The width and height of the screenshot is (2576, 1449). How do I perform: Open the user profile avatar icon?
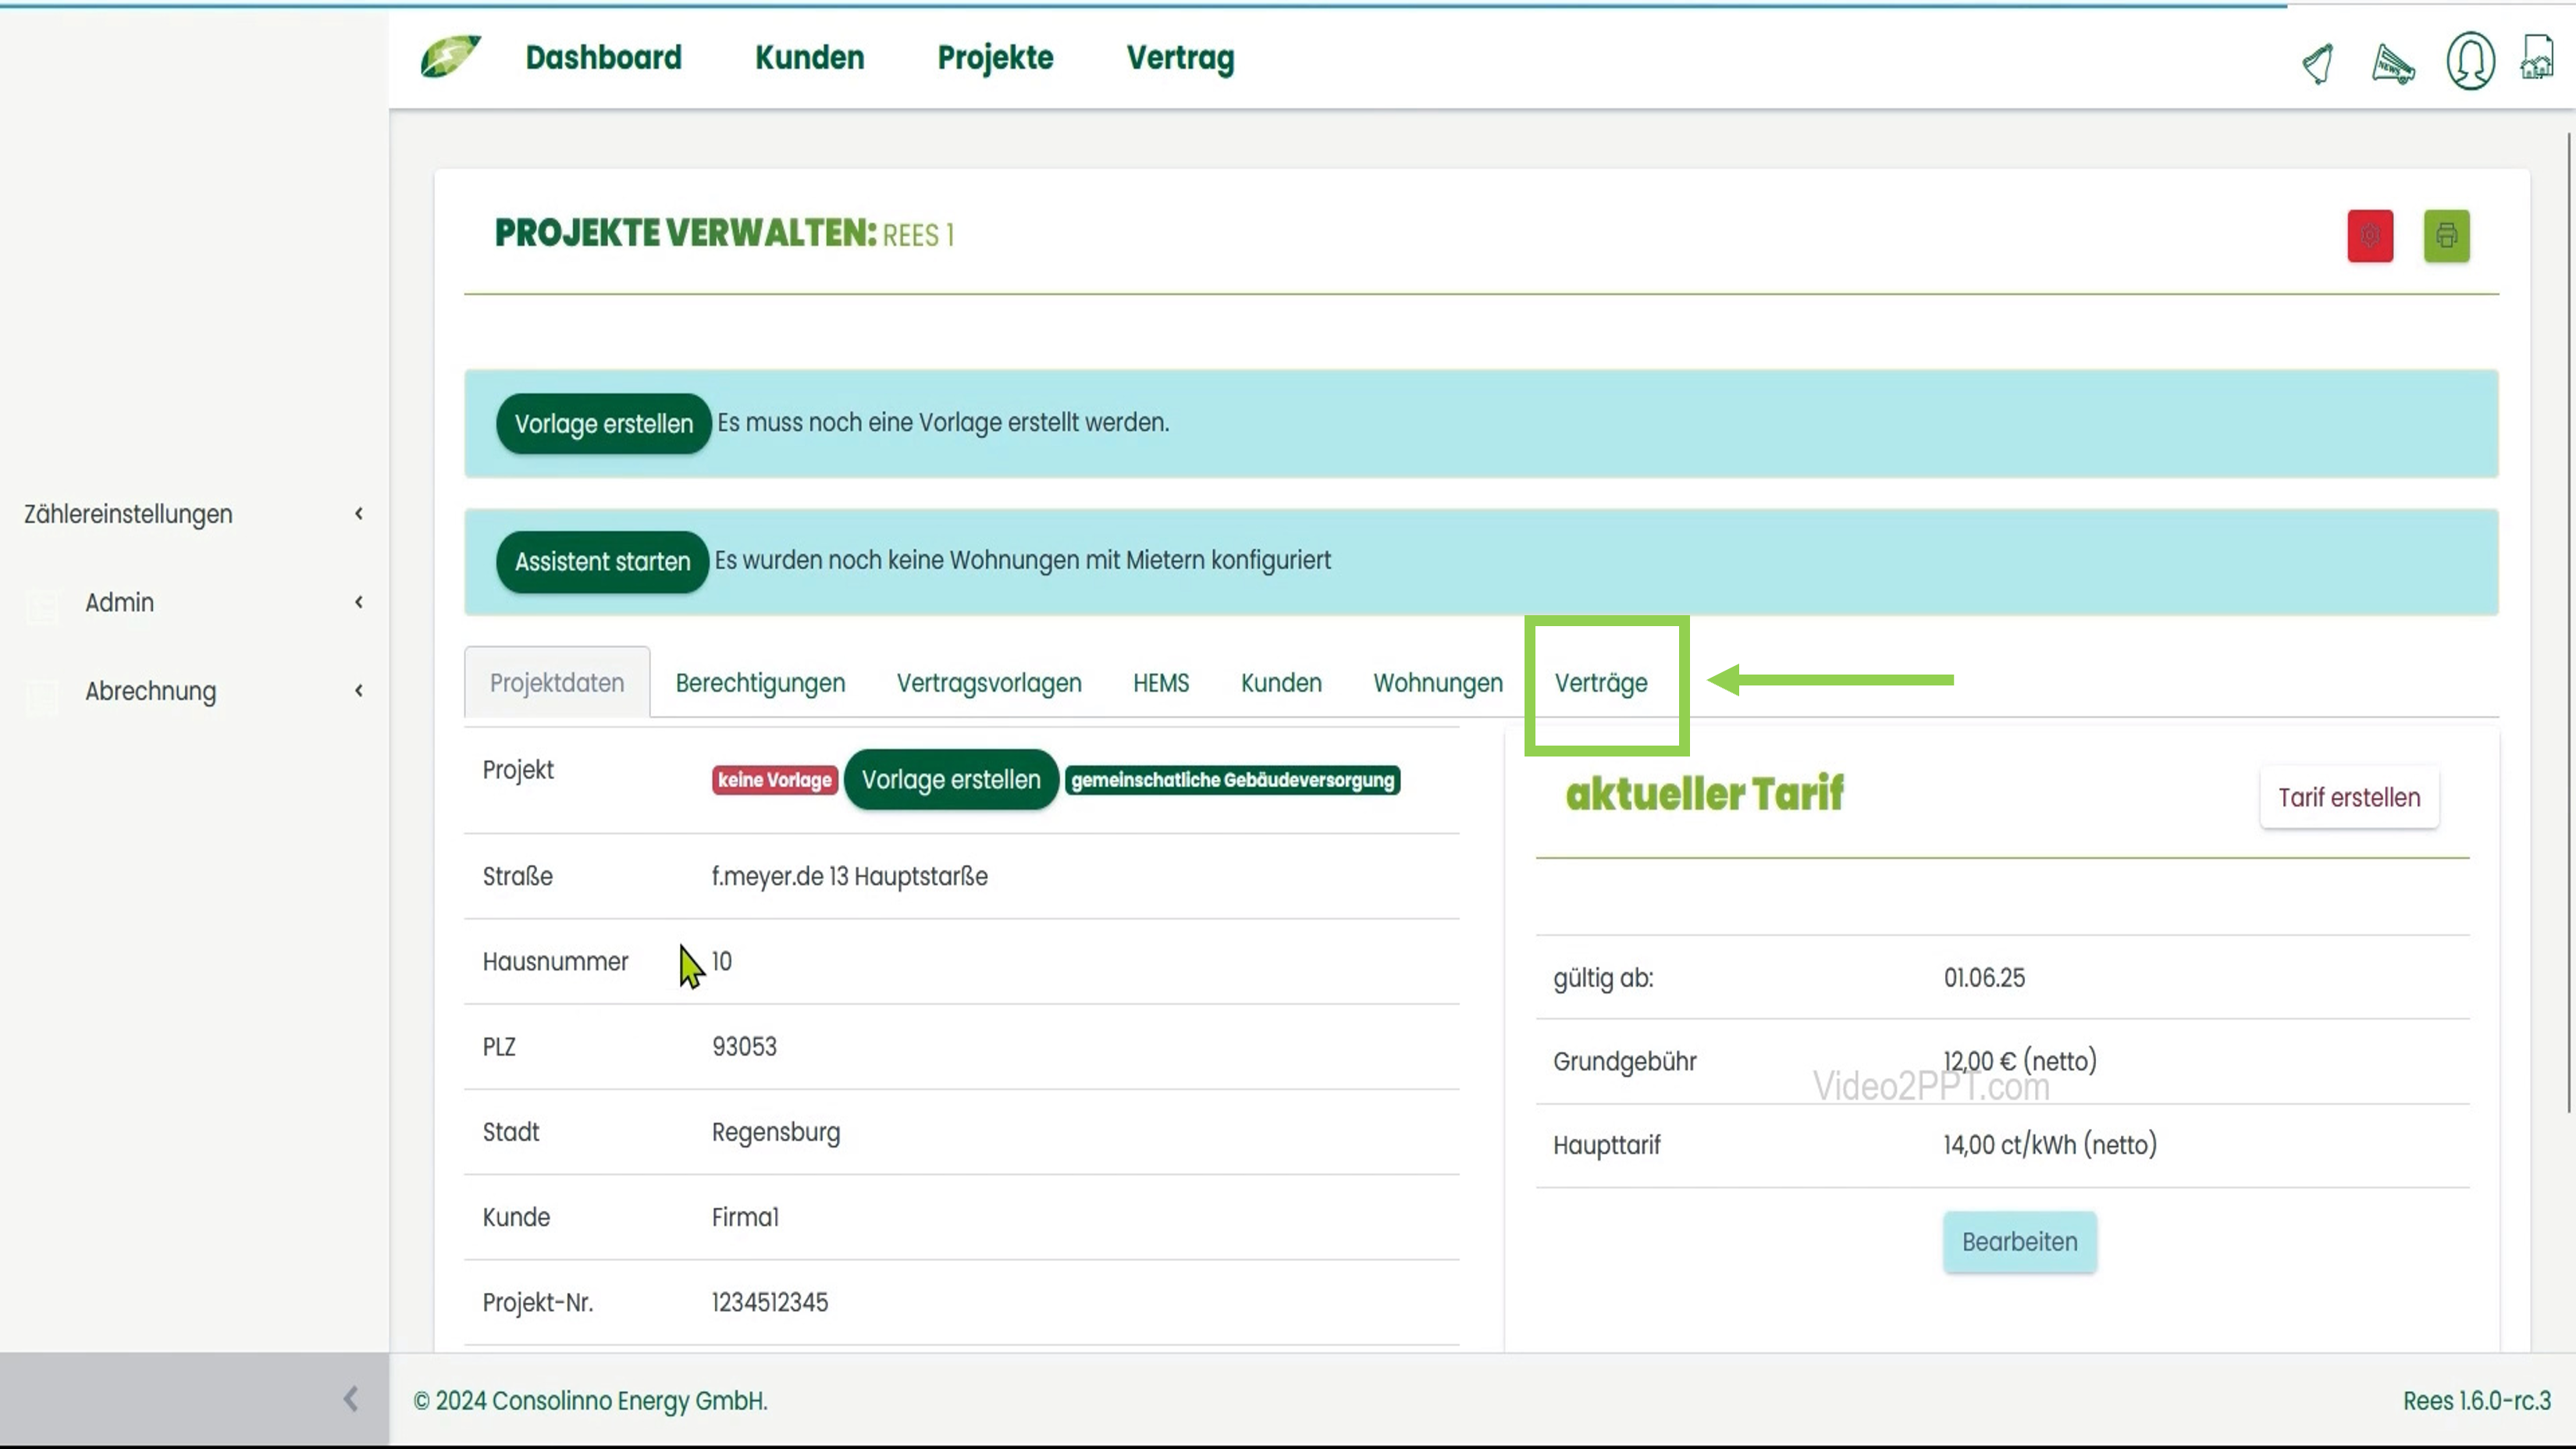[2470, 61]
